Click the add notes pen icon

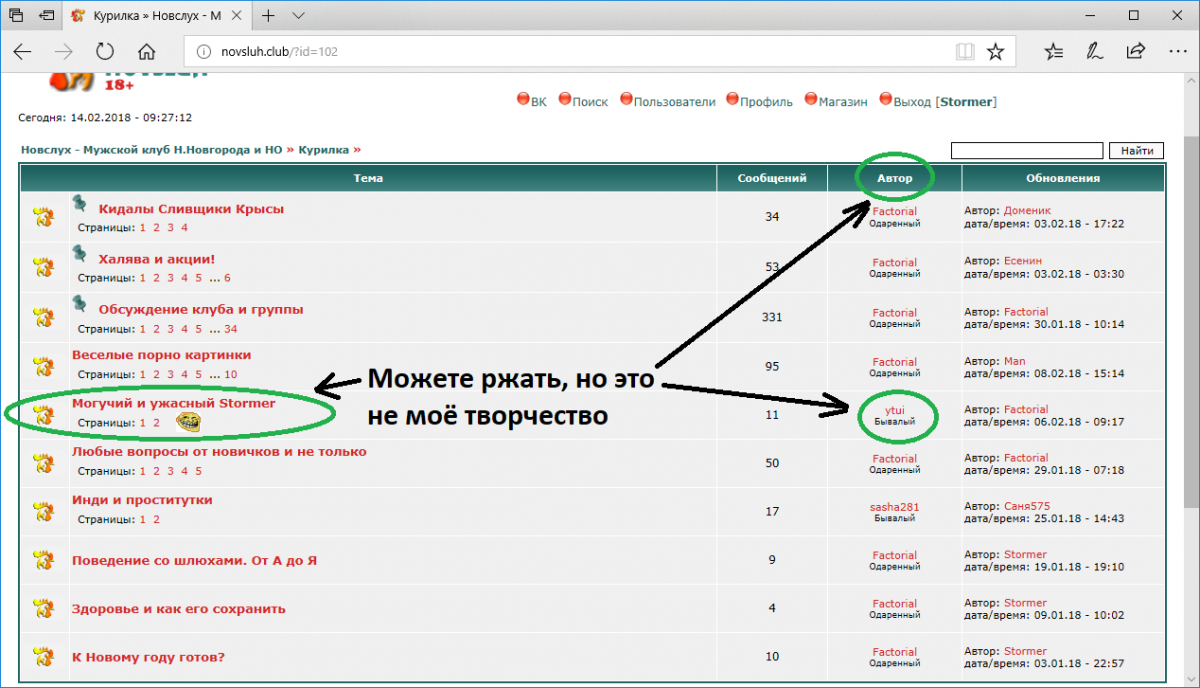[x=1095, y=51]
